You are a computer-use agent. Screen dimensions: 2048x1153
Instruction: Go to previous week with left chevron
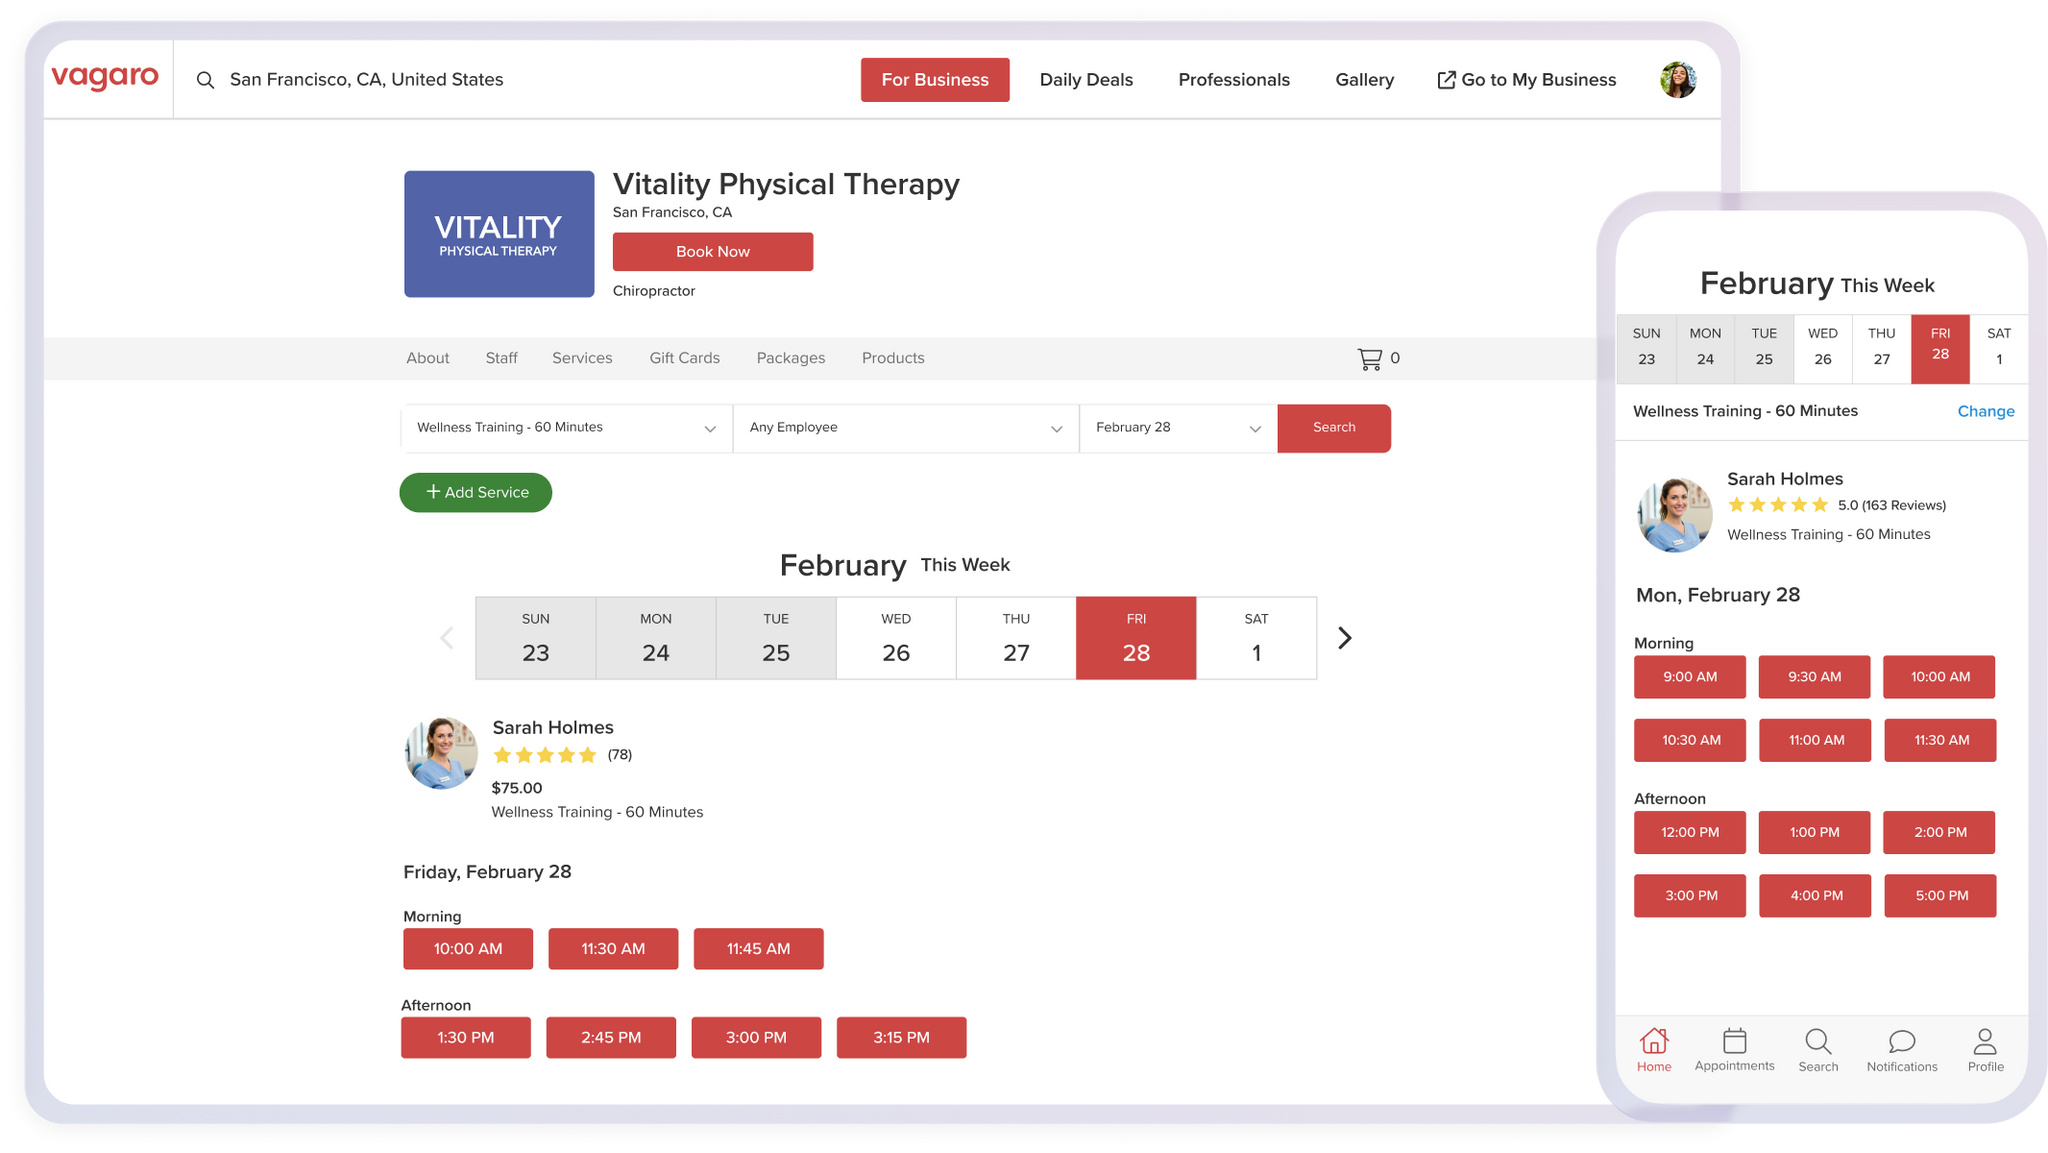(x=447, y=638)
